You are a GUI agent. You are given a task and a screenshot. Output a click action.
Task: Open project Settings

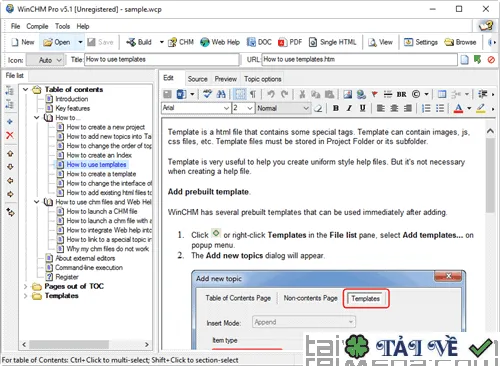point(421,42)
